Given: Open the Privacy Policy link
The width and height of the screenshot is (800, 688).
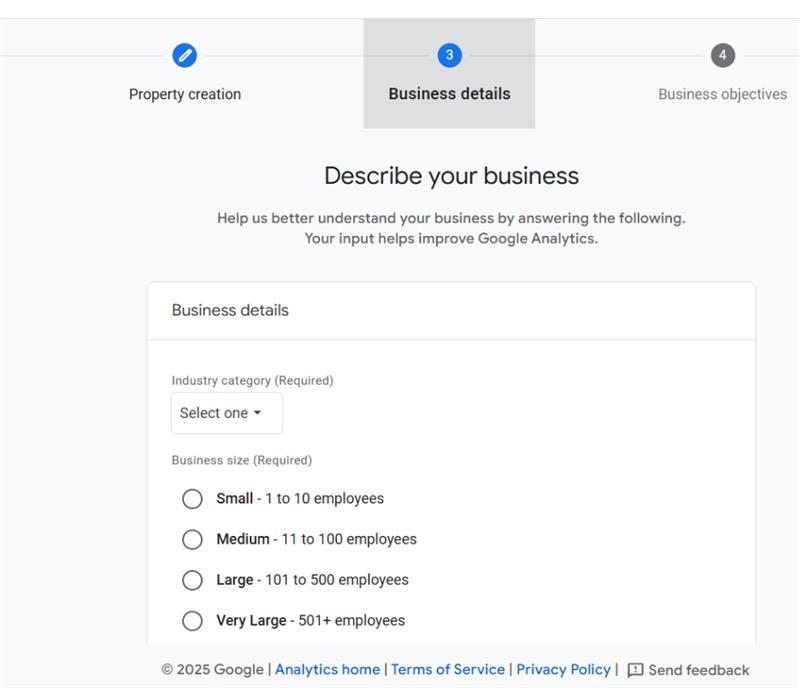Looking at the screenshot, I should [x=562, y=669].
